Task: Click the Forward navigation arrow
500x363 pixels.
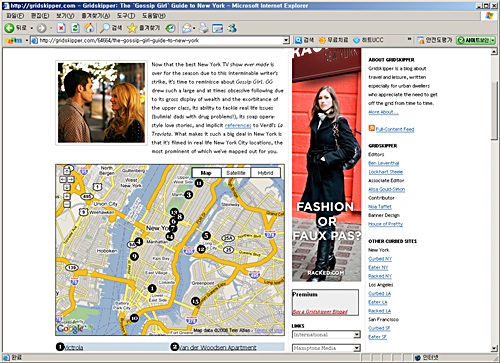Action: pos(41,28)
